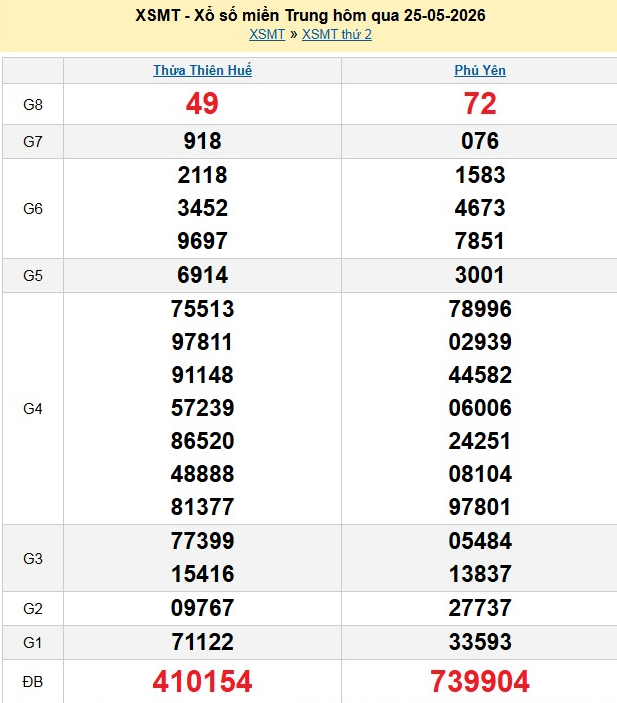617x703 pixels.
Task: Click G4 number 08104
Action: (x=480, y=474)
